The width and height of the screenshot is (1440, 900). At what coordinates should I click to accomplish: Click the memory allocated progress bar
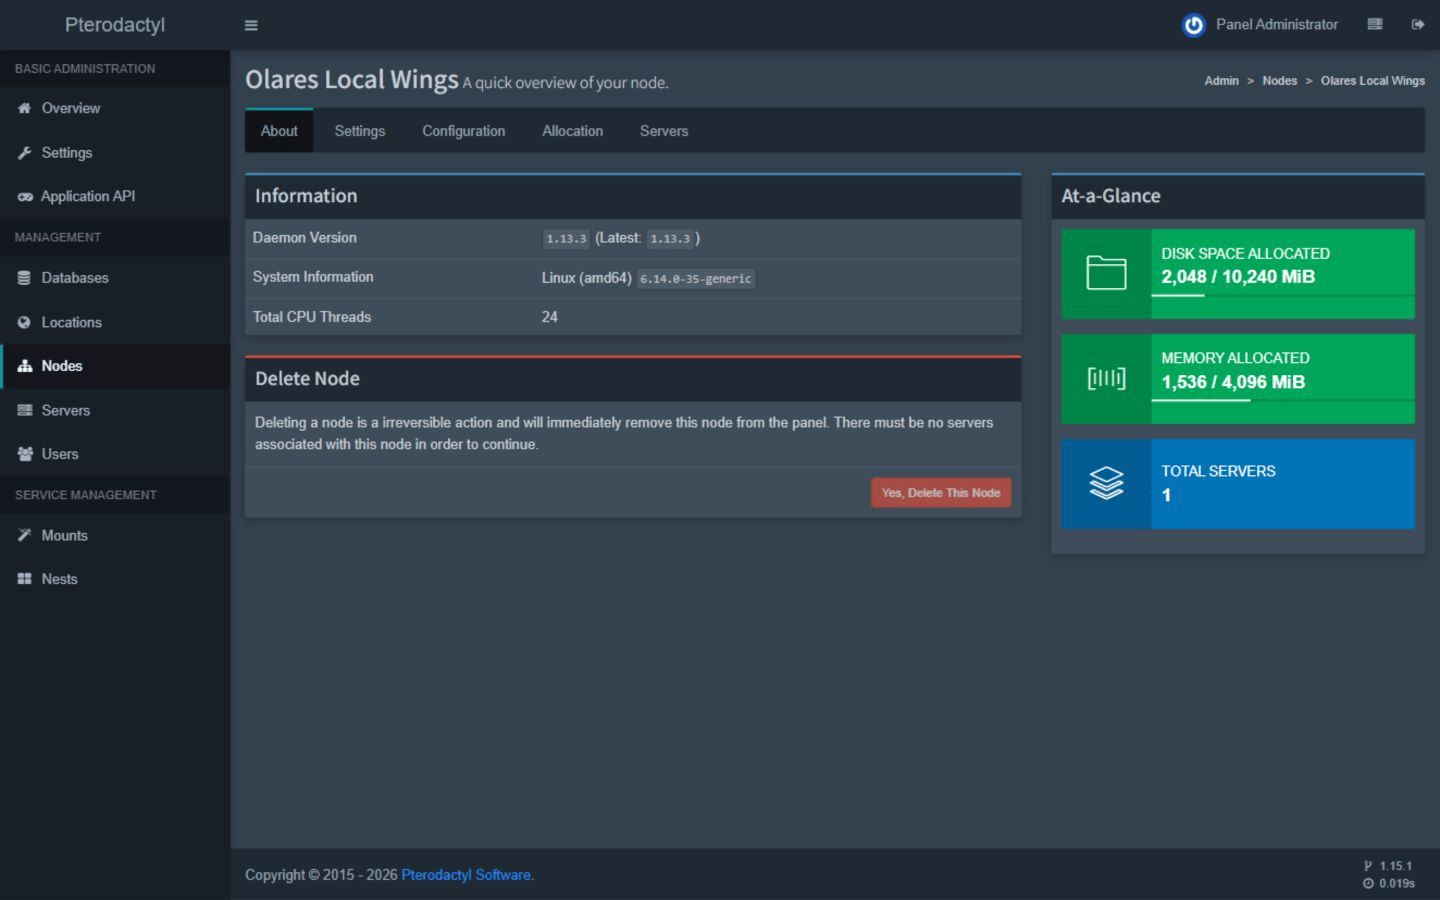tap(1283, 401)
